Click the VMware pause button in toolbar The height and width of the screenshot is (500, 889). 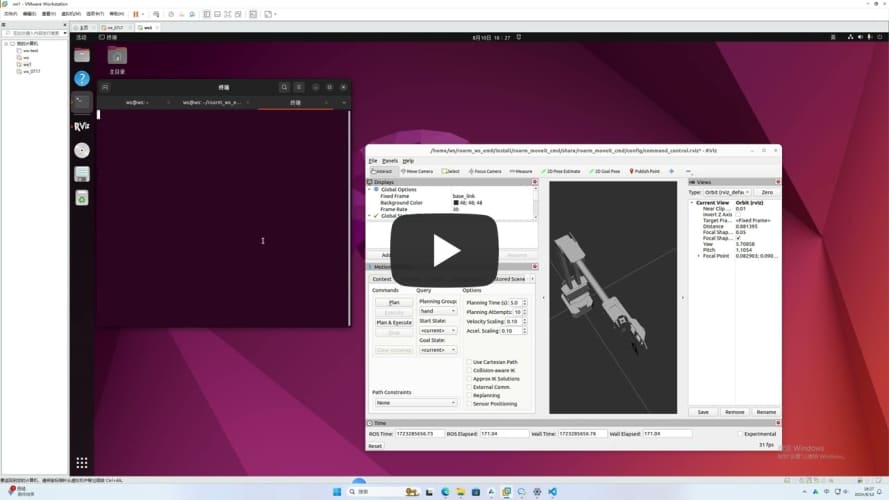(x=136, y=14)
